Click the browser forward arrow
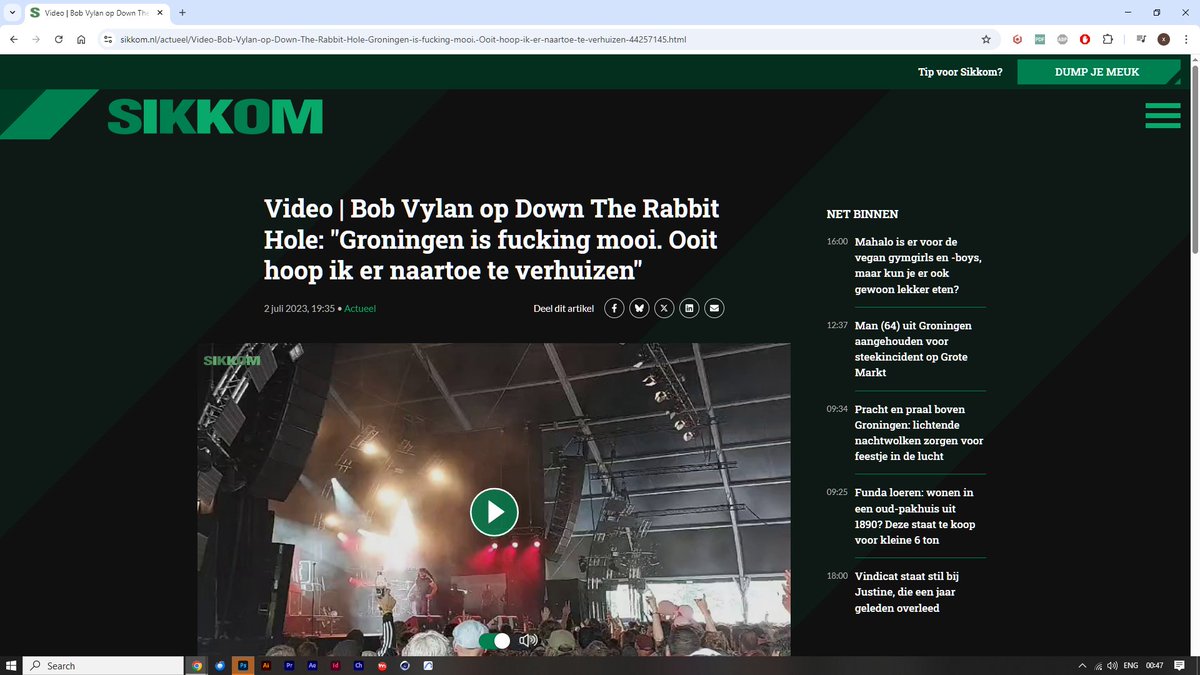 37,40
